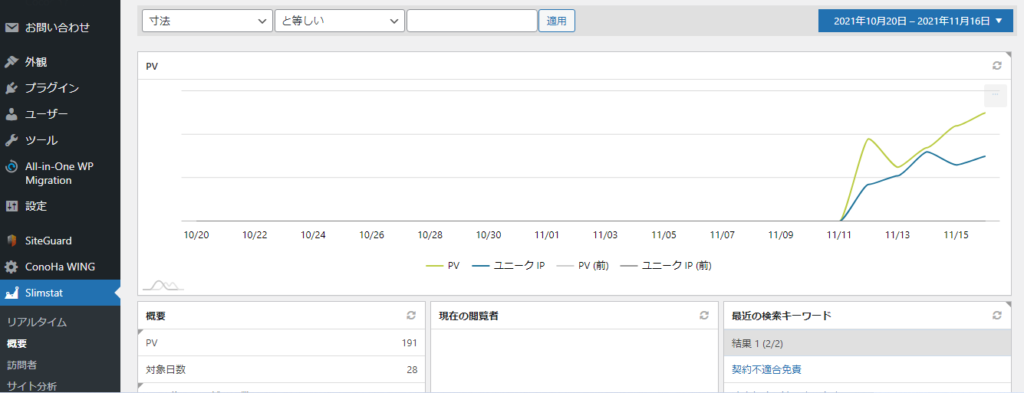
Task: Toggle ユニーク IP series in legend
Action: click(x=508, y=266)
